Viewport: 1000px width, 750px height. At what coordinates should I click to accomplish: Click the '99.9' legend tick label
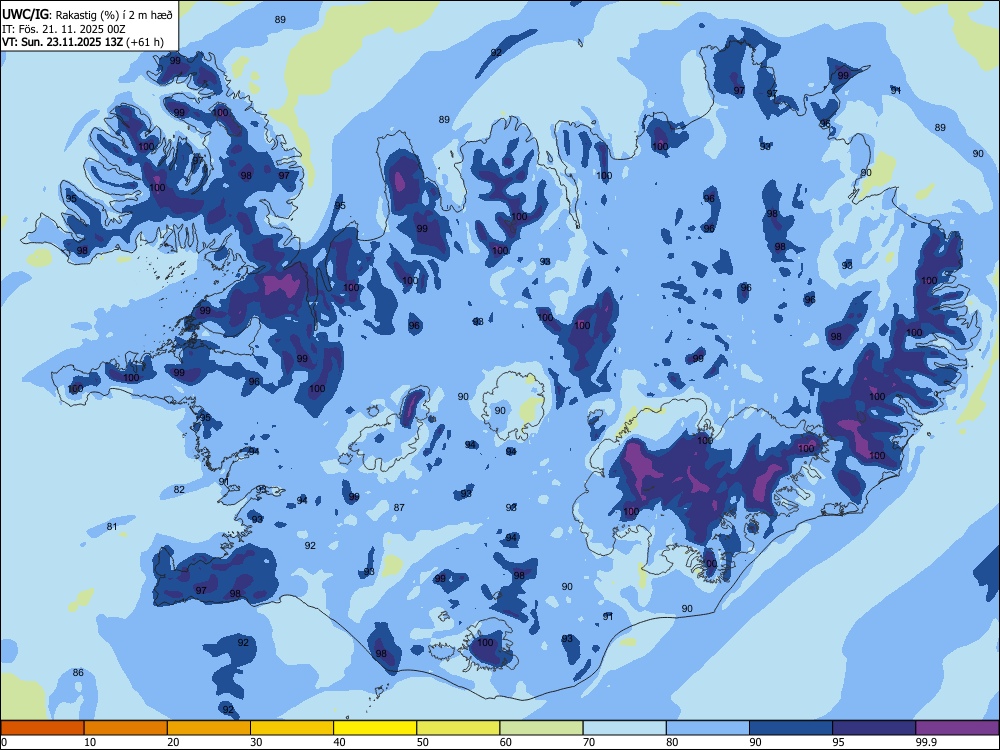tap(925, 742)
